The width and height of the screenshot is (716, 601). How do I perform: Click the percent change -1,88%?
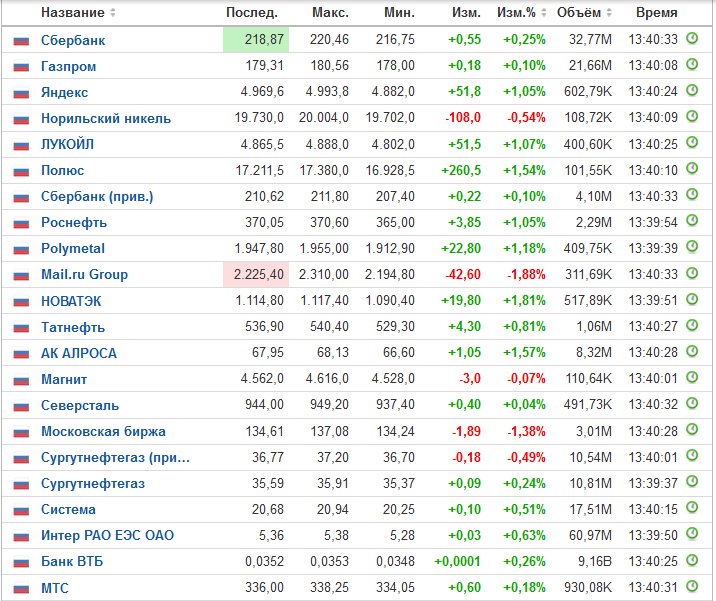526,274
